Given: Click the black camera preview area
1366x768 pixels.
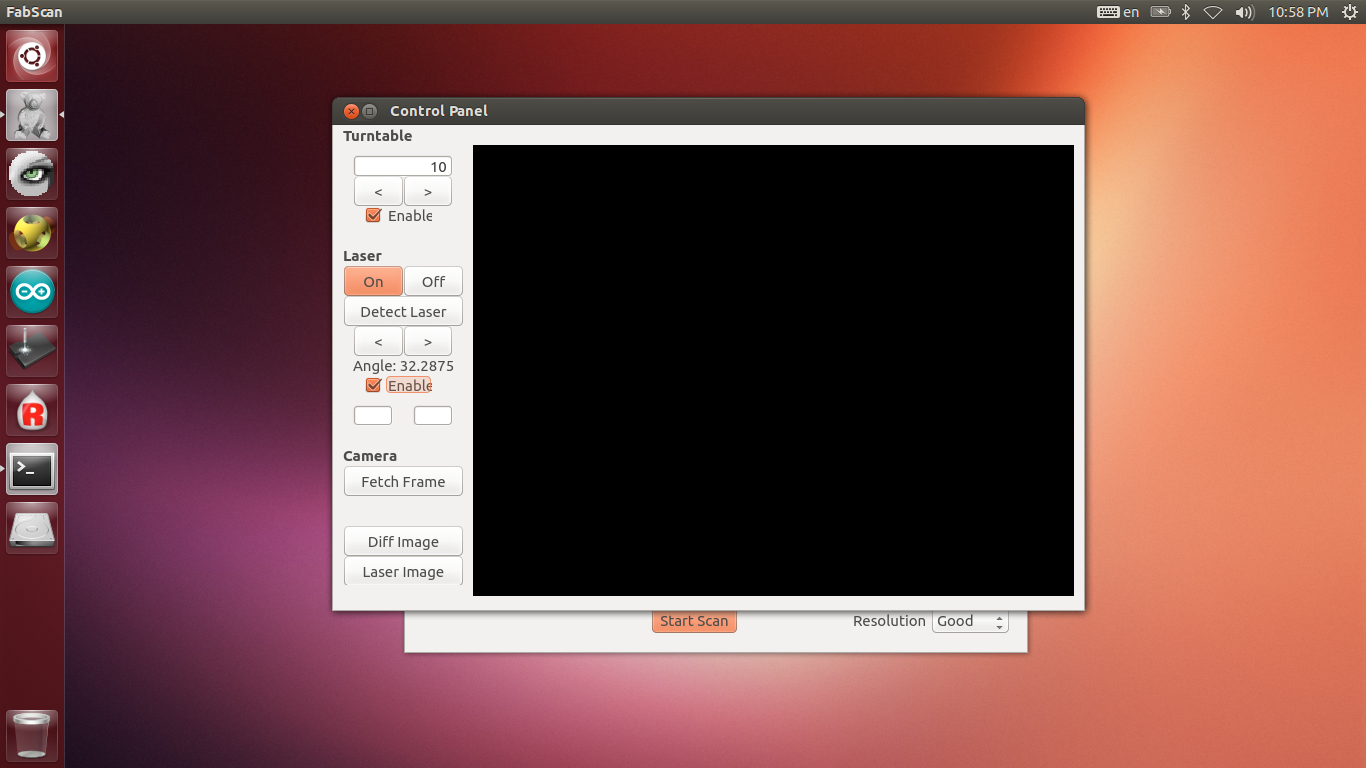Looking at the screenshot, I should tap(773, 370).
